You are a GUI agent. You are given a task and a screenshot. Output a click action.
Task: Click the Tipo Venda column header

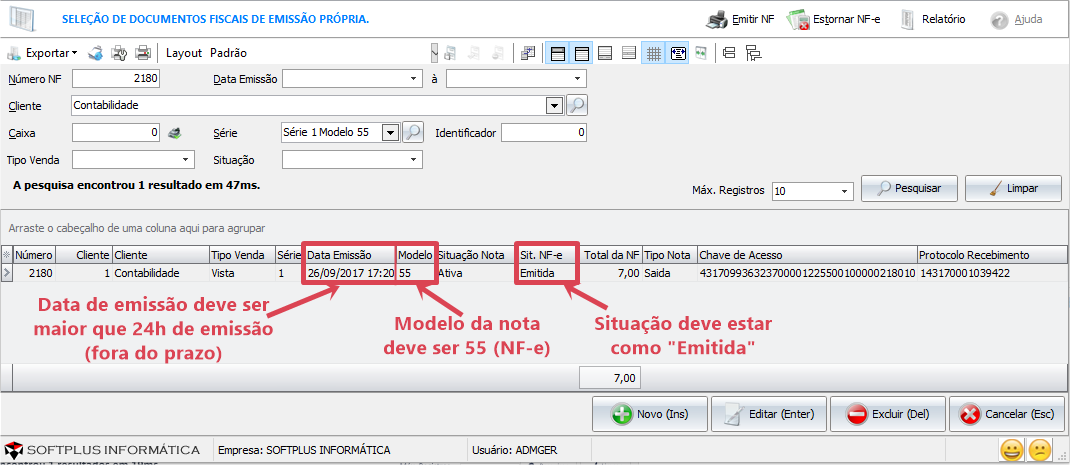tap(242, 255)
